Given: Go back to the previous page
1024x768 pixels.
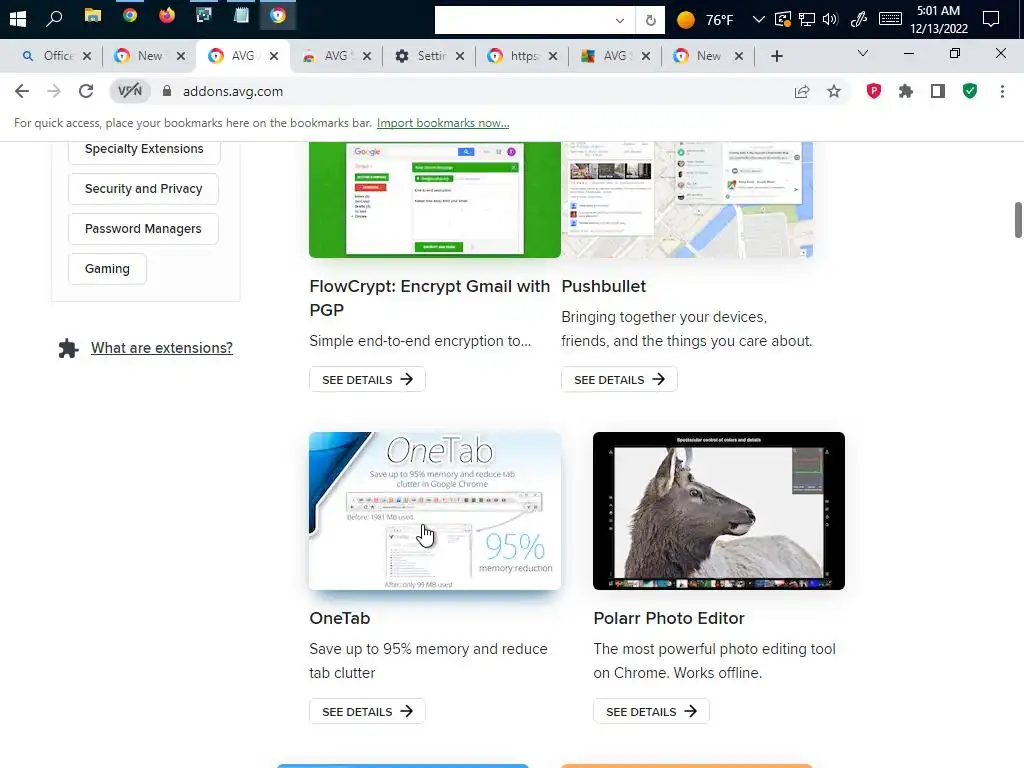Looking at the screenshot, I should coord(22,91).
